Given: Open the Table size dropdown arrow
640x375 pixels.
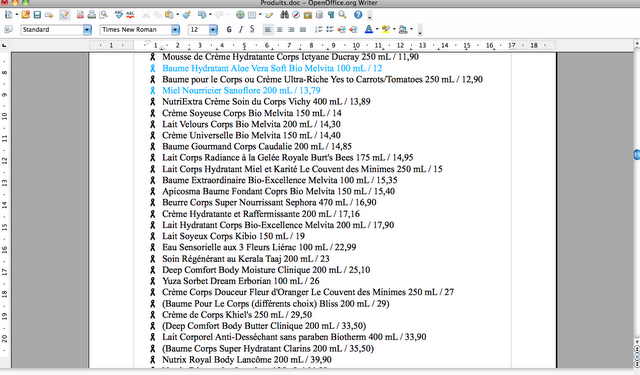Looking at the screenshot, I should pos(260,15).
